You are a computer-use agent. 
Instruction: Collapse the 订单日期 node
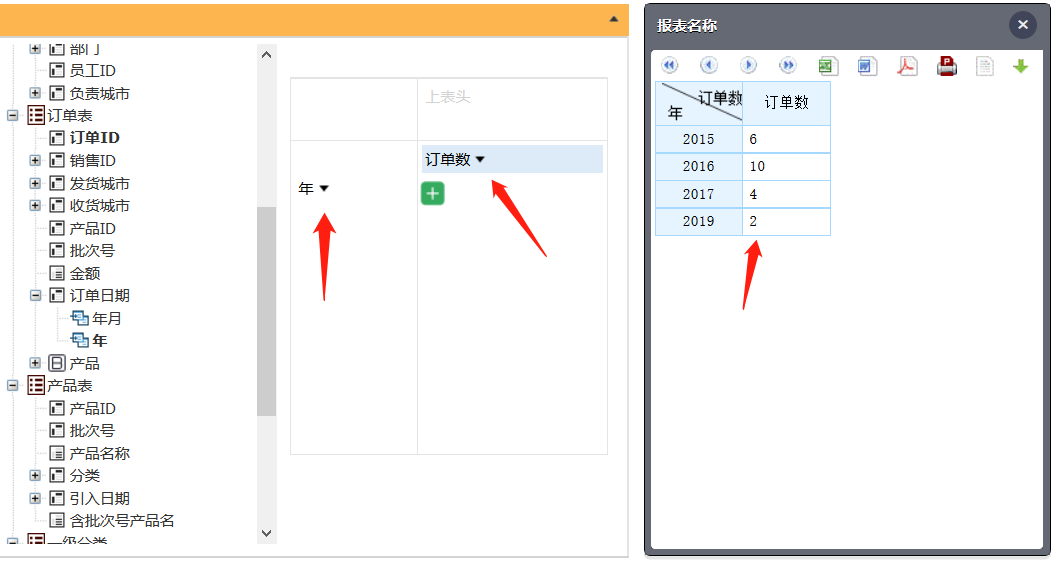[x=35, y=296]
